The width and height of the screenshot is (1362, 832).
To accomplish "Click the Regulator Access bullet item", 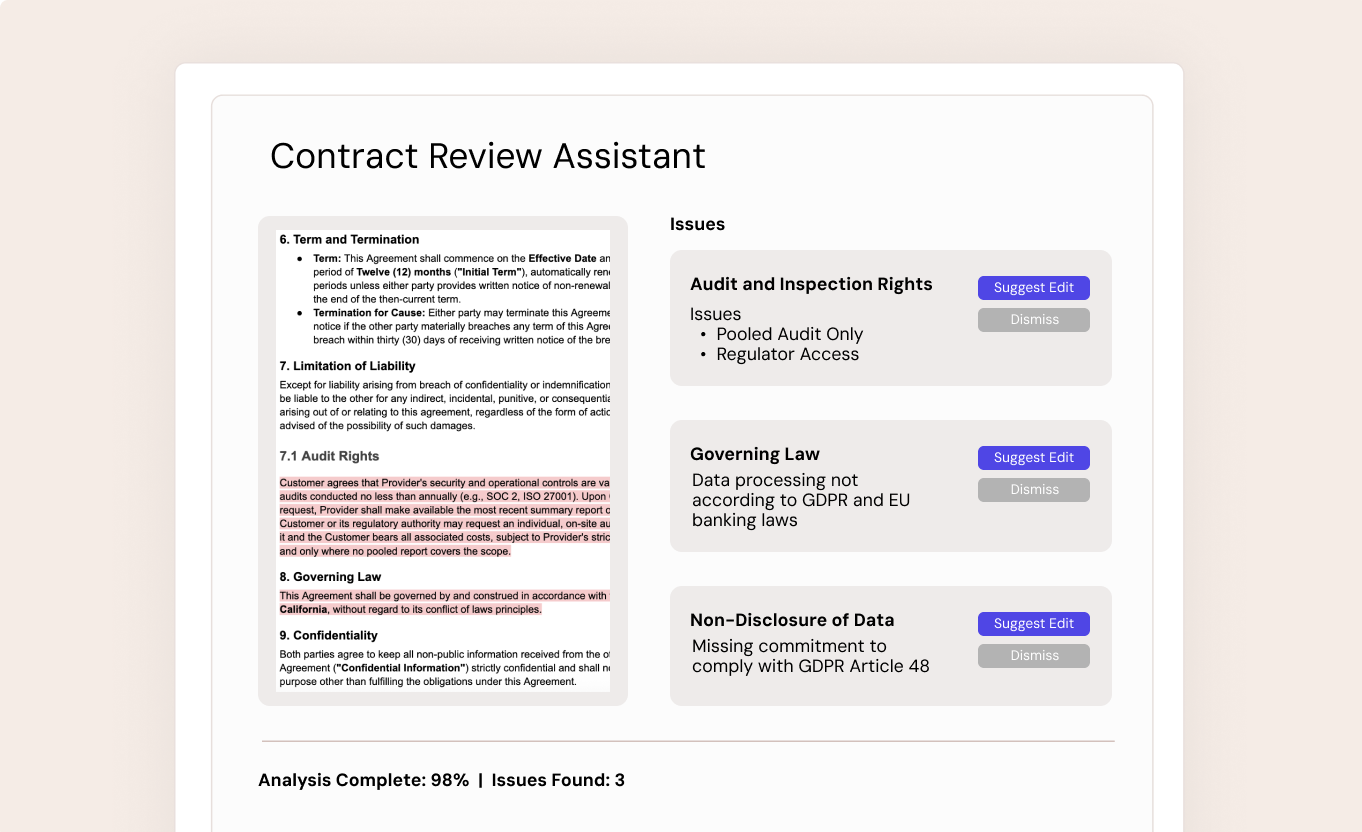I will [787, 354].
